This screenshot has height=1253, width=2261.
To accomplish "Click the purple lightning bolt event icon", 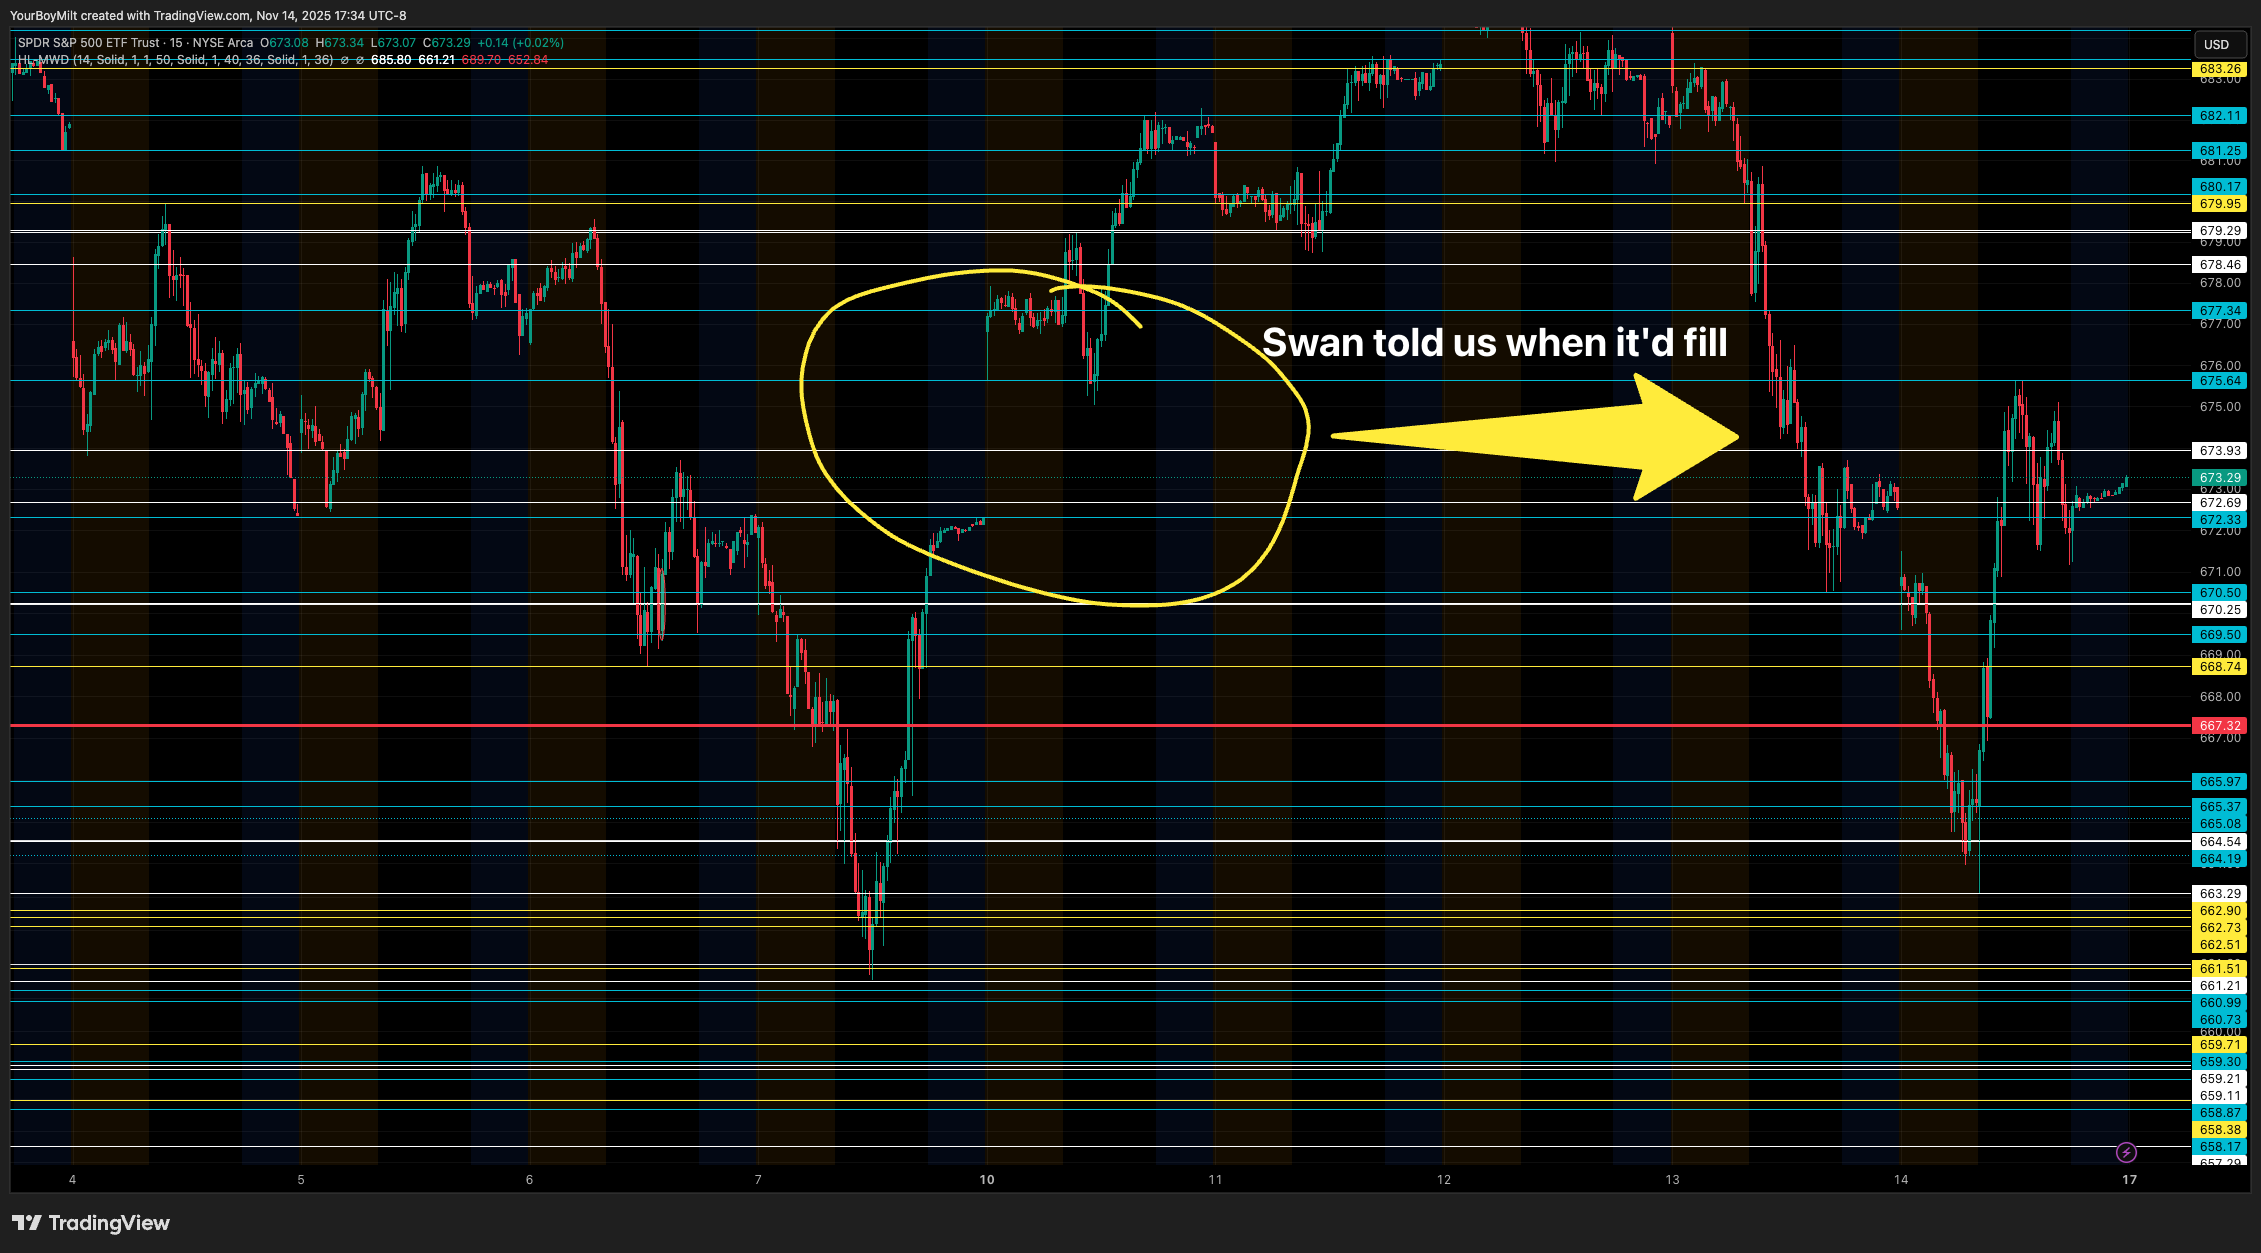I will [2126, 1153].
